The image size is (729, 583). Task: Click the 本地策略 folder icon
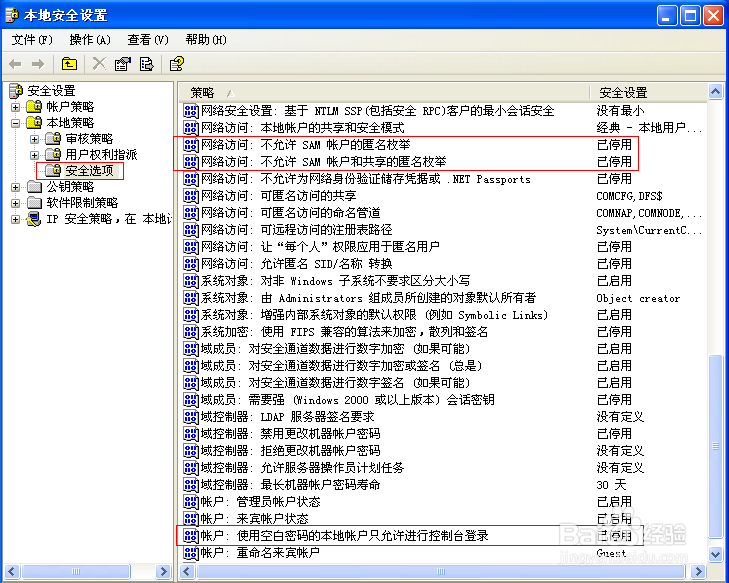tap(34, 123)
